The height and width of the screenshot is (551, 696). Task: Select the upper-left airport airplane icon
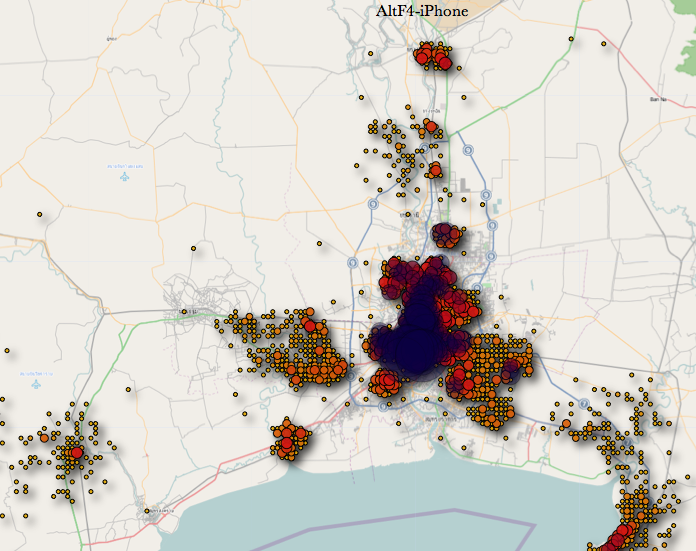point(124,177)
